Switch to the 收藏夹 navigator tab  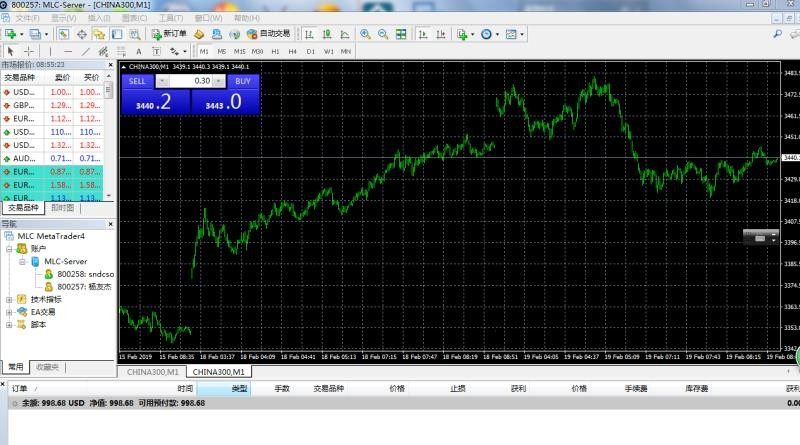click(47, 367)
